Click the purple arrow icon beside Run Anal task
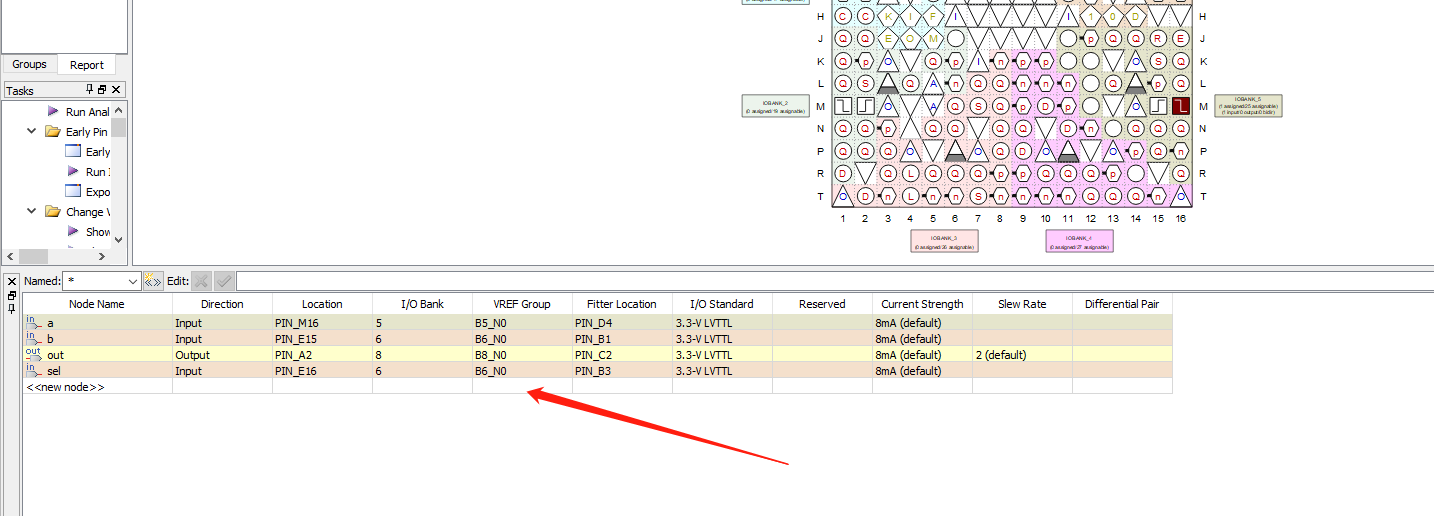This screenshot has width=1434, height=516. [x=53, y=112]
